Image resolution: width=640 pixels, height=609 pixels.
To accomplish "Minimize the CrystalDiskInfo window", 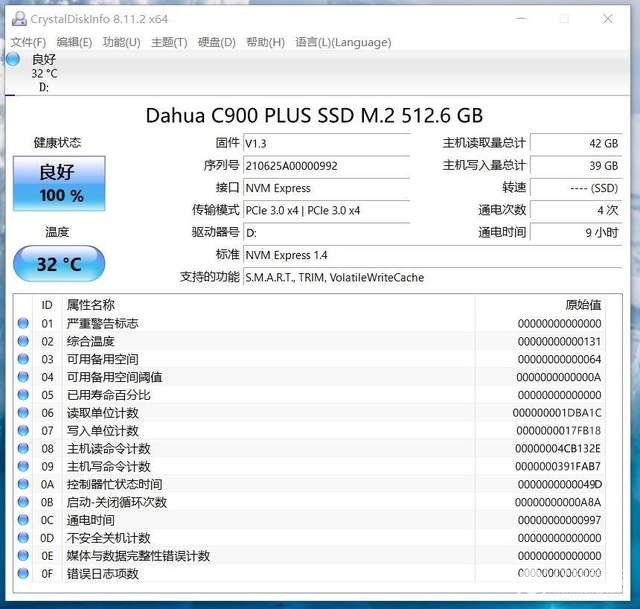I will click(x=521, y=18).
